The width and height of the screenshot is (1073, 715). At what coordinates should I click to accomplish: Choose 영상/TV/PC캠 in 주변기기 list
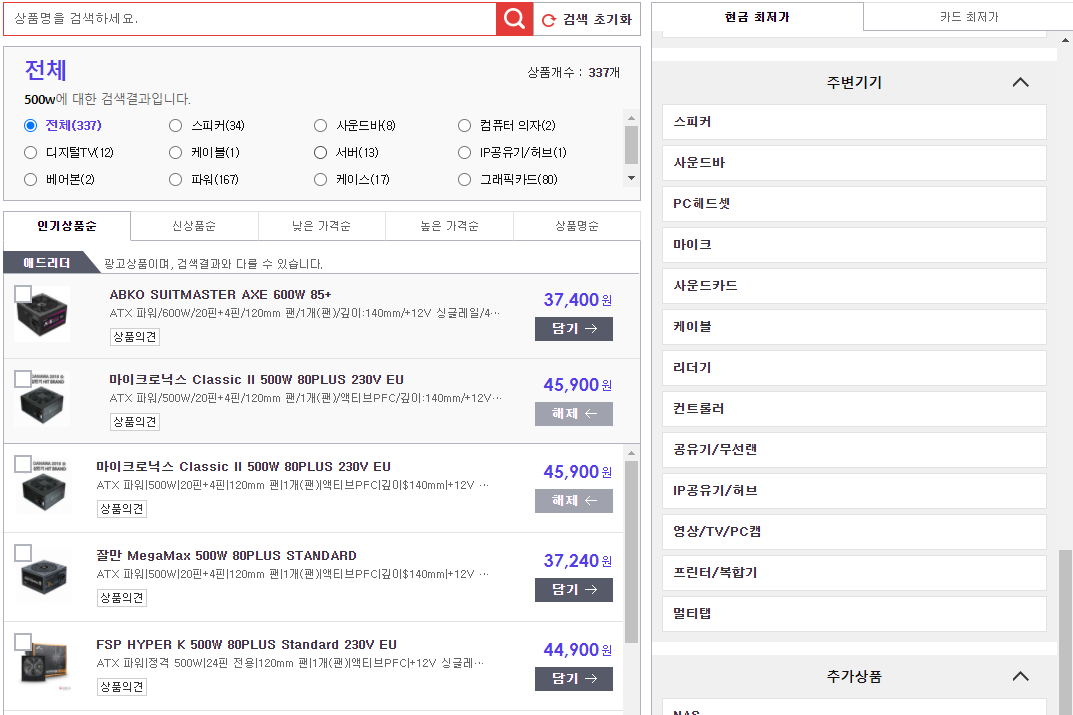(x=854, y=532)
